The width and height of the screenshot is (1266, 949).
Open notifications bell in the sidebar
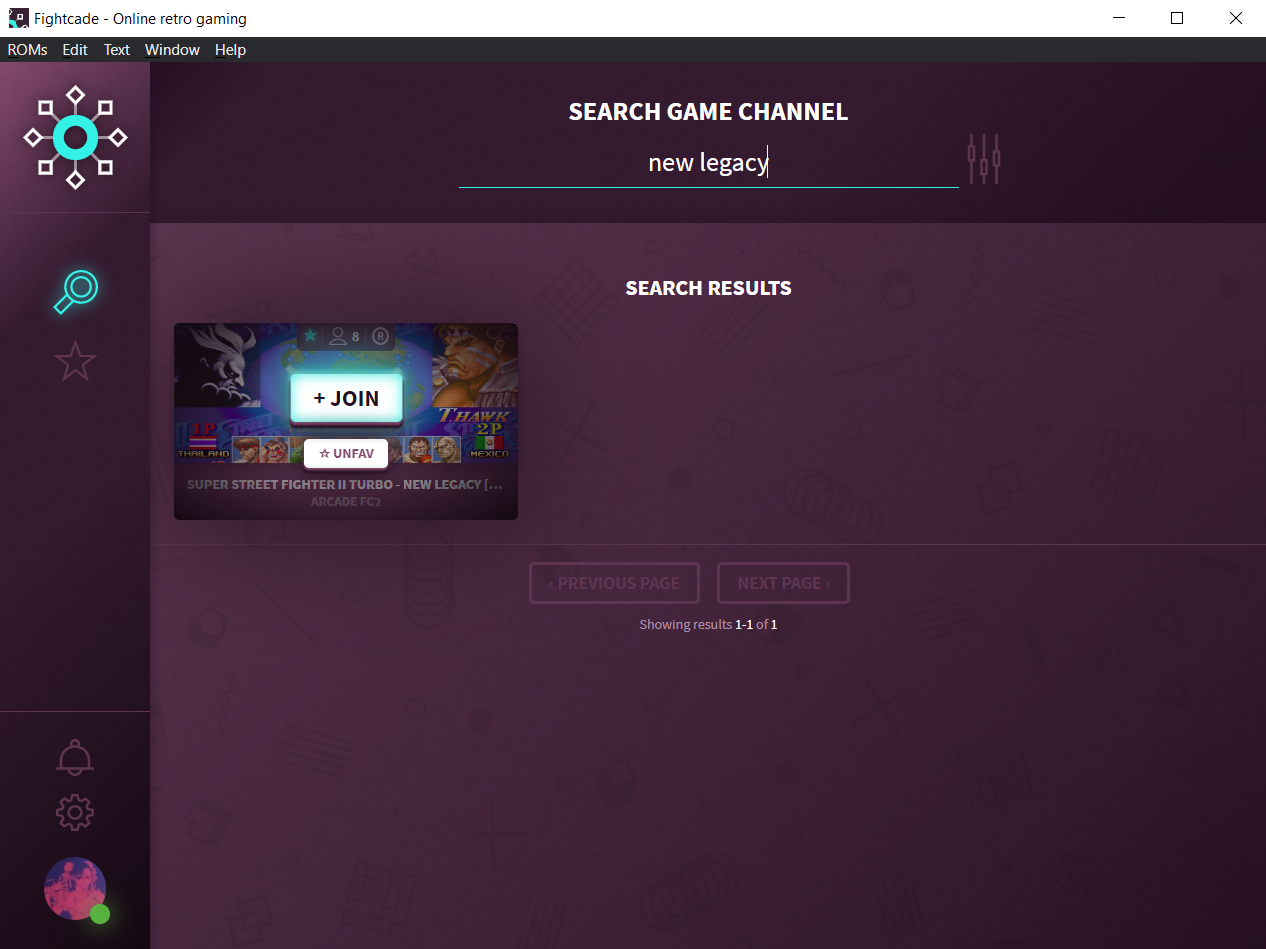pyautogui.click(x=75, y=757)
